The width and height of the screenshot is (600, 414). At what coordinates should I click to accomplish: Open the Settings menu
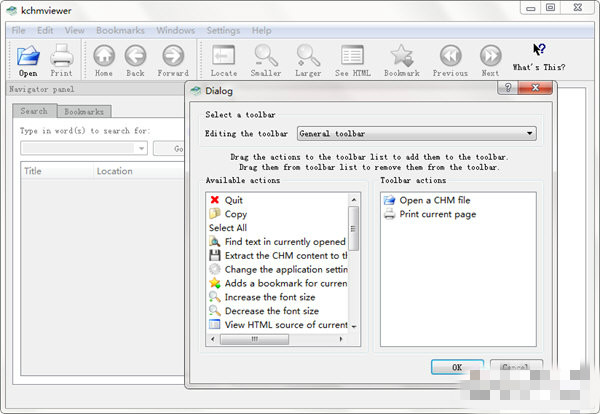[223, 30]
